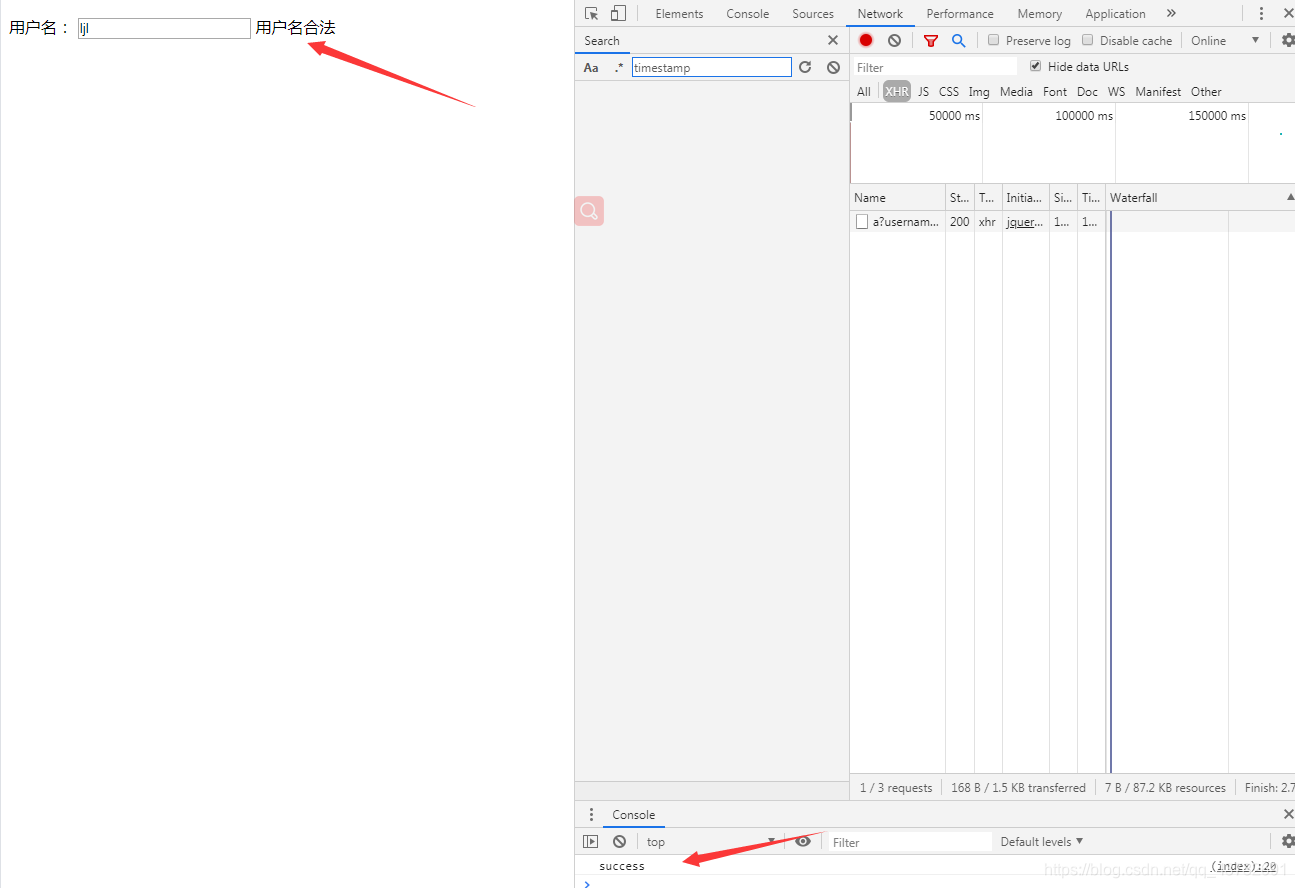
Task: Click the console live expression eye icon
Action: 803,841
